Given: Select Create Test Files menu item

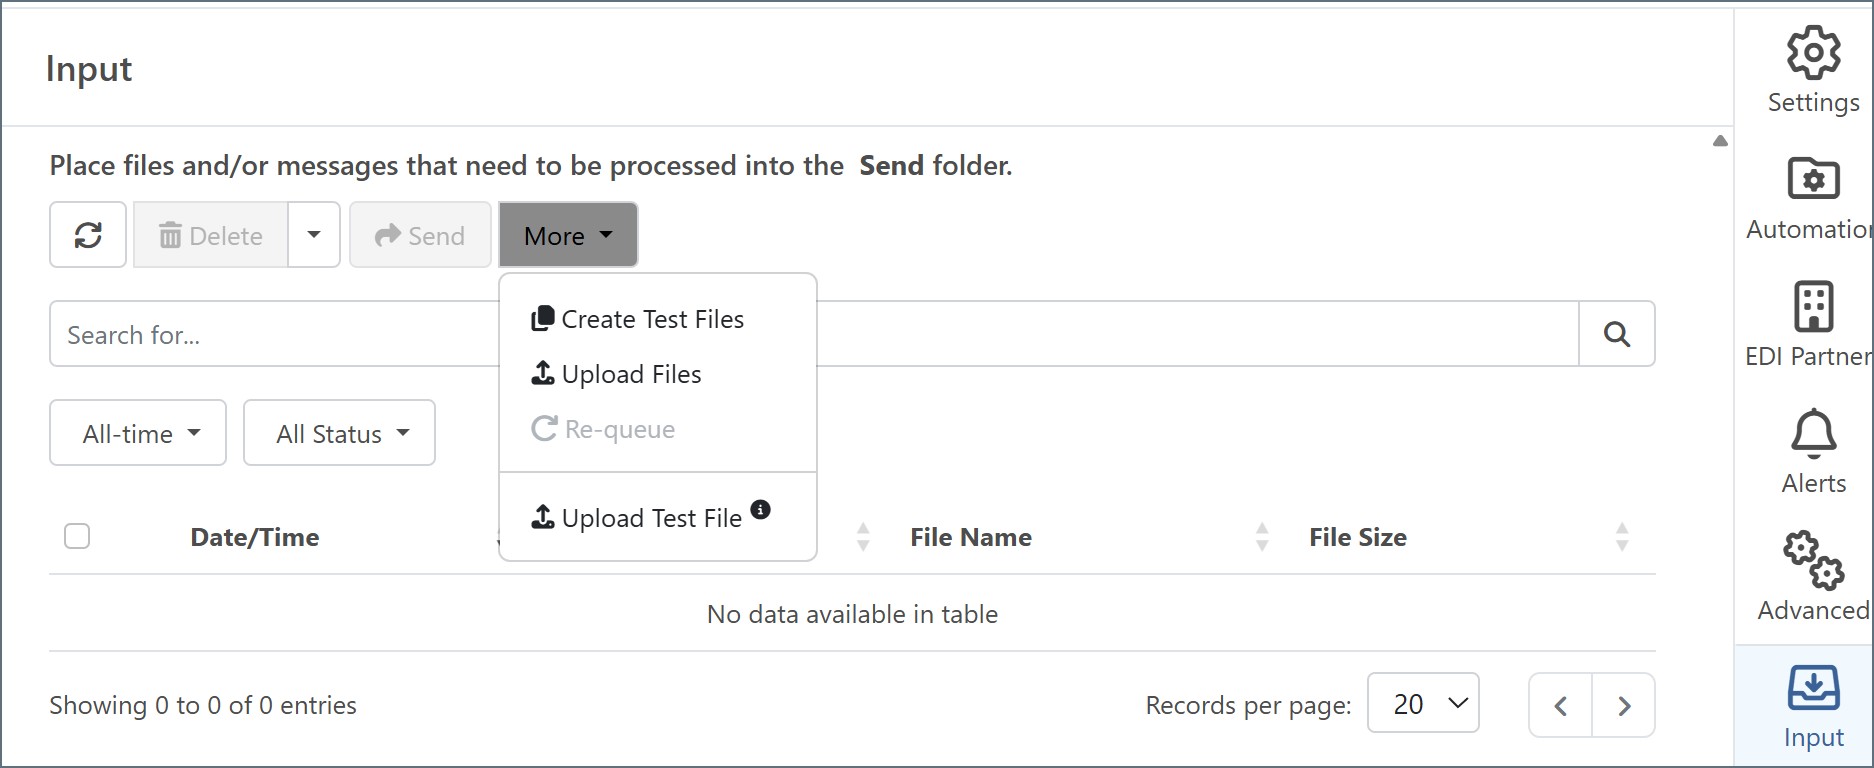Looking at the screenshot, I should point(652,319).
